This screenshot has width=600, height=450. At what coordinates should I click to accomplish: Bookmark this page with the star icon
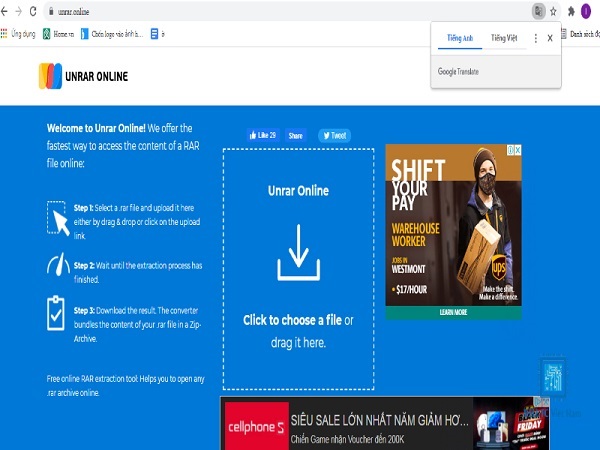coord(553,11)
